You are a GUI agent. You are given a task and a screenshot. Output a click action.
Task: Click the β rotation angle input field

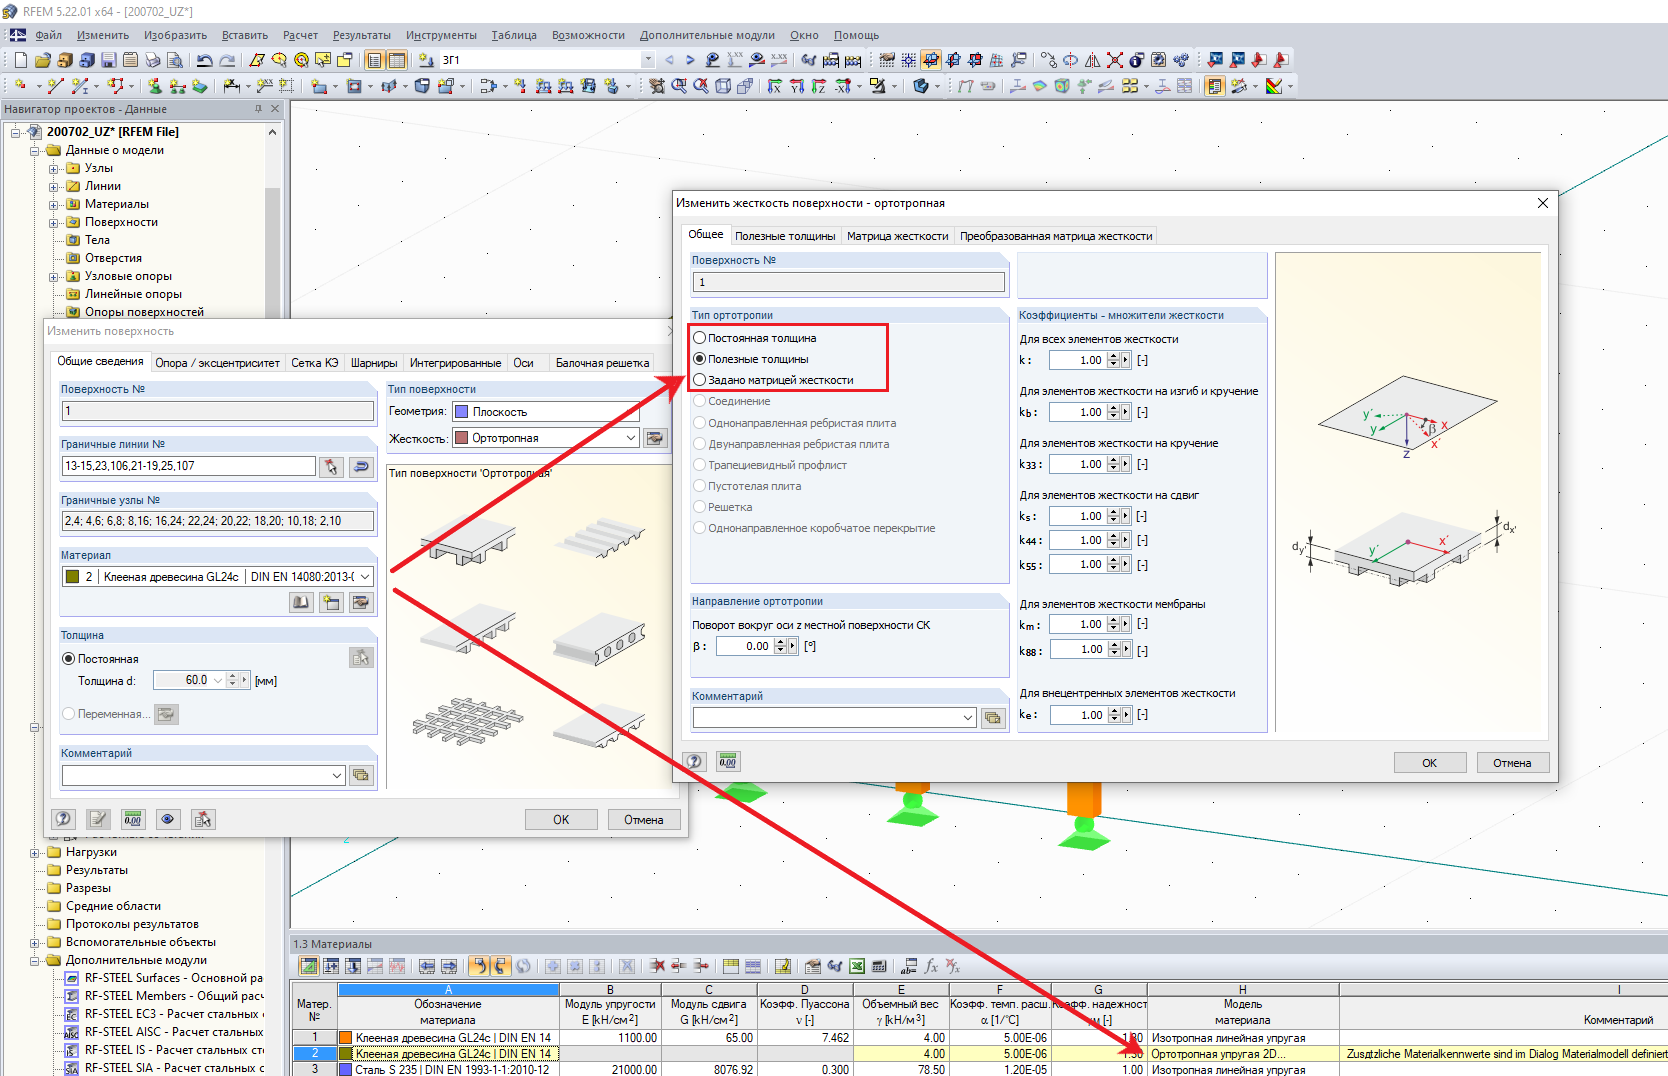[745, 646]
